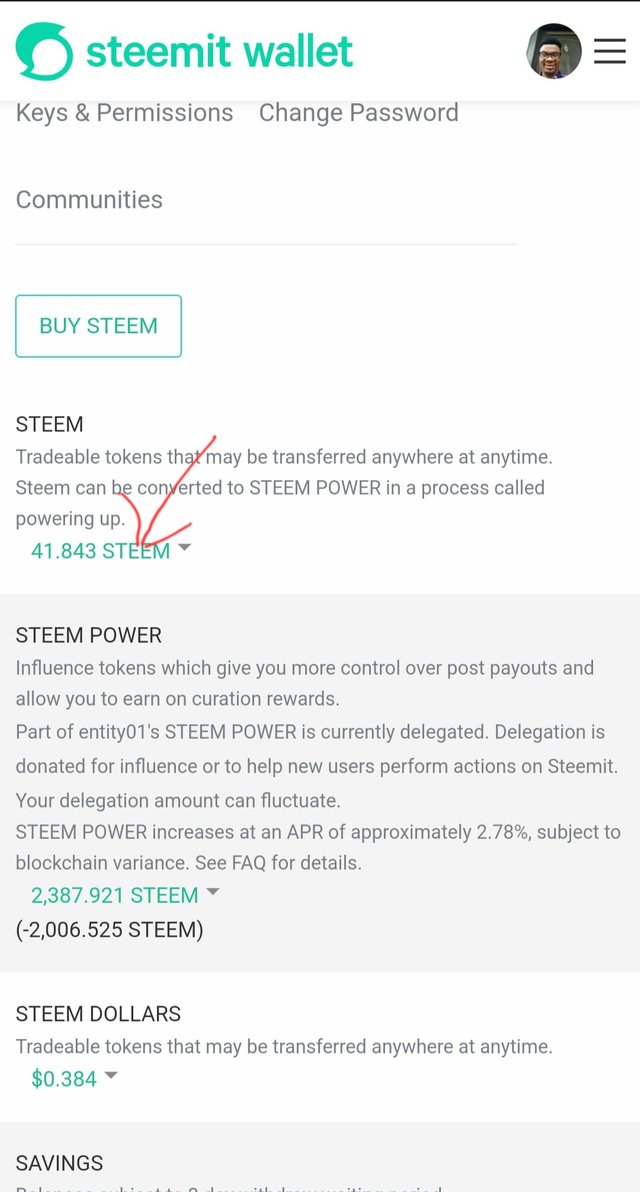Open the hamburger menu icon
Screen dimensions: 640x1192
[609, 51]
